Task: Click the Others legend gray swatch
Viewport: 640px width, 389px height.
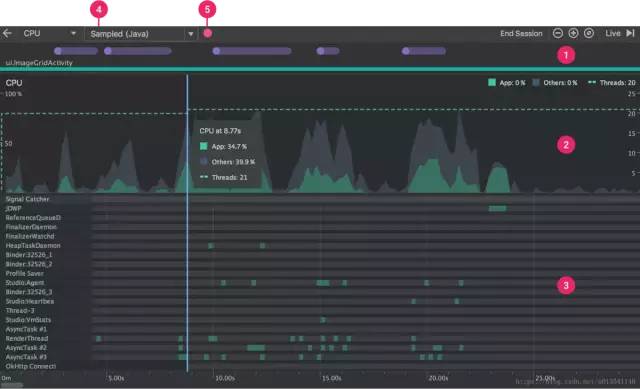Action: click(536, 83)
